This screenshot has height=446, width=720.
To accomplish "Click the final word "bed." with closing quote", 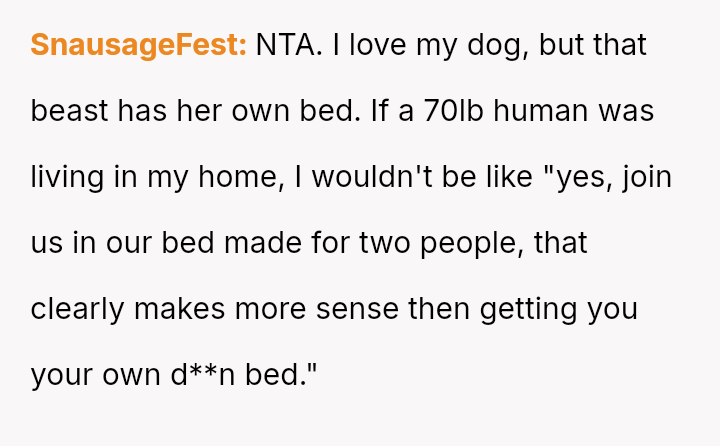I will (281, 374).
